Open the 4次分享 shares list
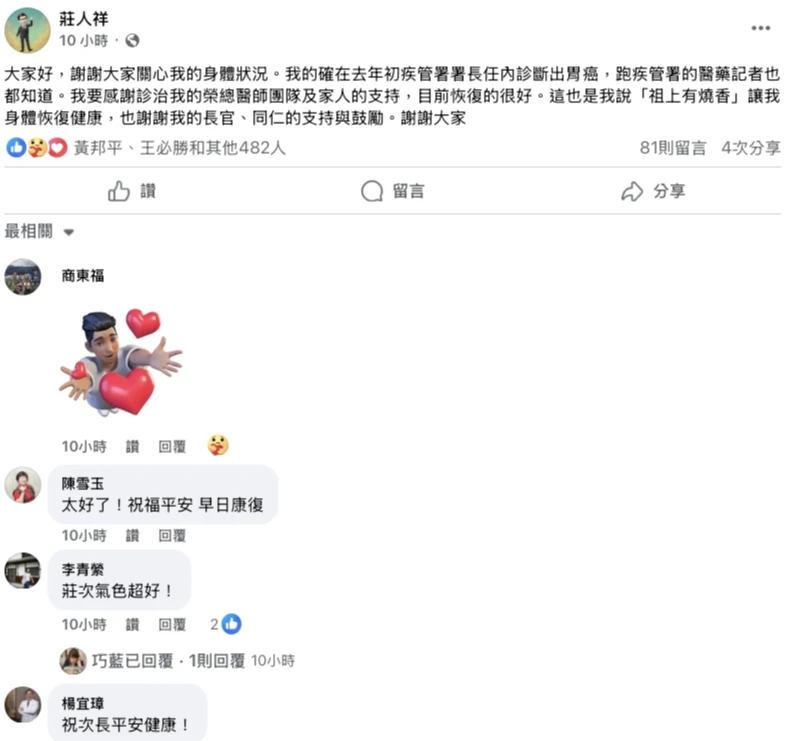Image resolution: width=787 pixels, height=741 pixels. [751, 148]
